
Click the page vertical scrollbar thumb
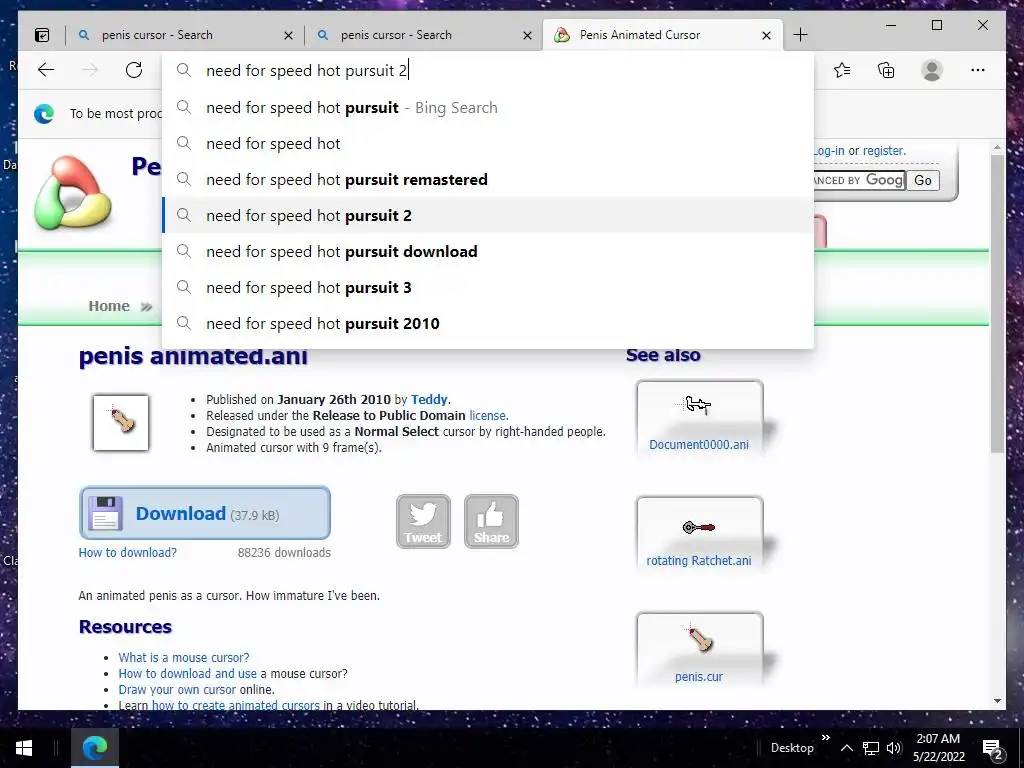(997, 304)
